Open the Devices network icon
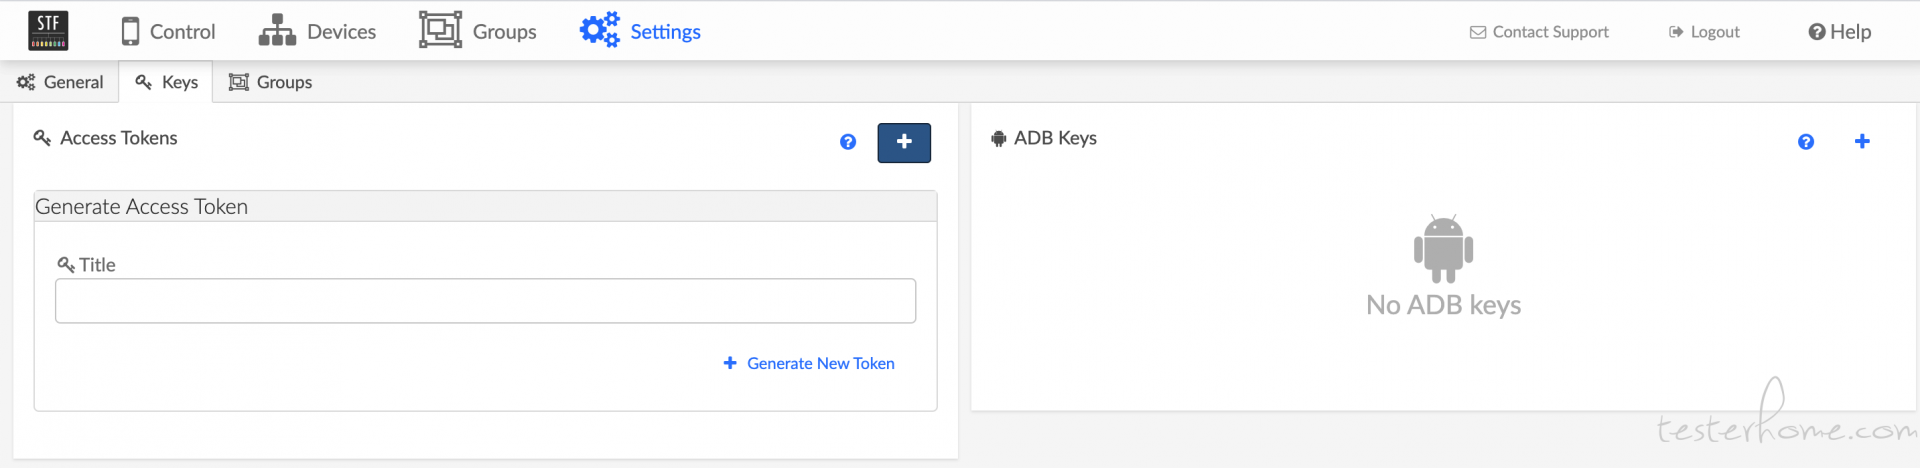Viewport: 1920px width, 468px height. click(x=277, y=31)
